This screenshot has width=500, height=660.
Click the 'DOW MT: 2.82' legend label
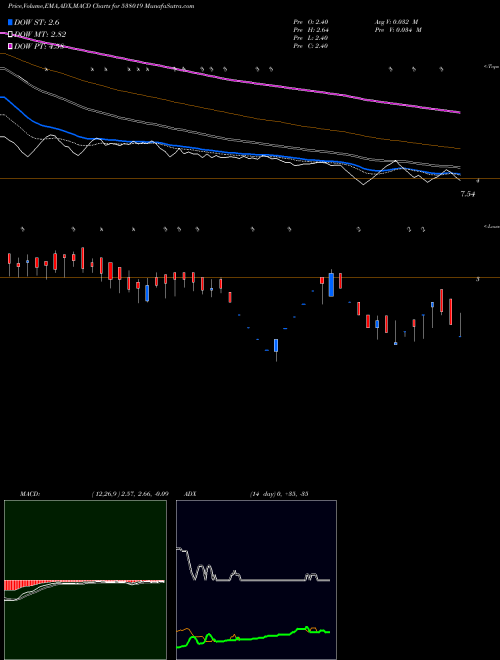point(40,34)
